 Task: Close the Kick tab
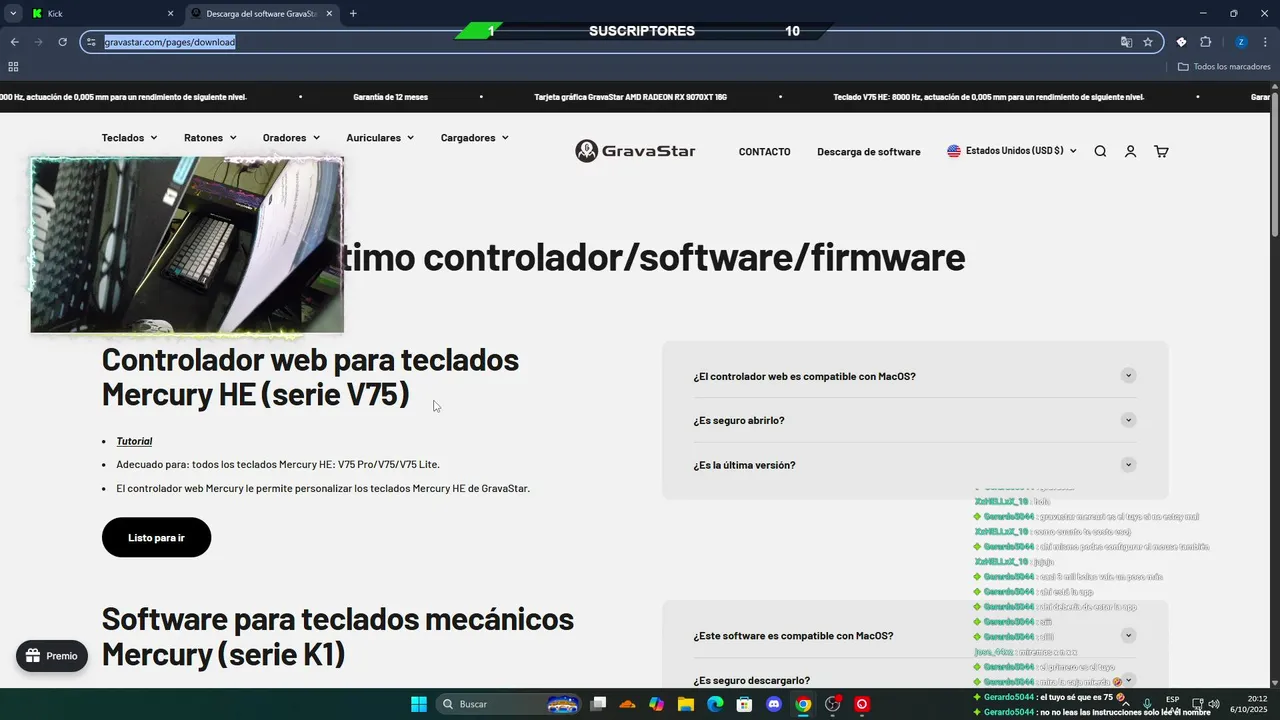tap(170, 14)
